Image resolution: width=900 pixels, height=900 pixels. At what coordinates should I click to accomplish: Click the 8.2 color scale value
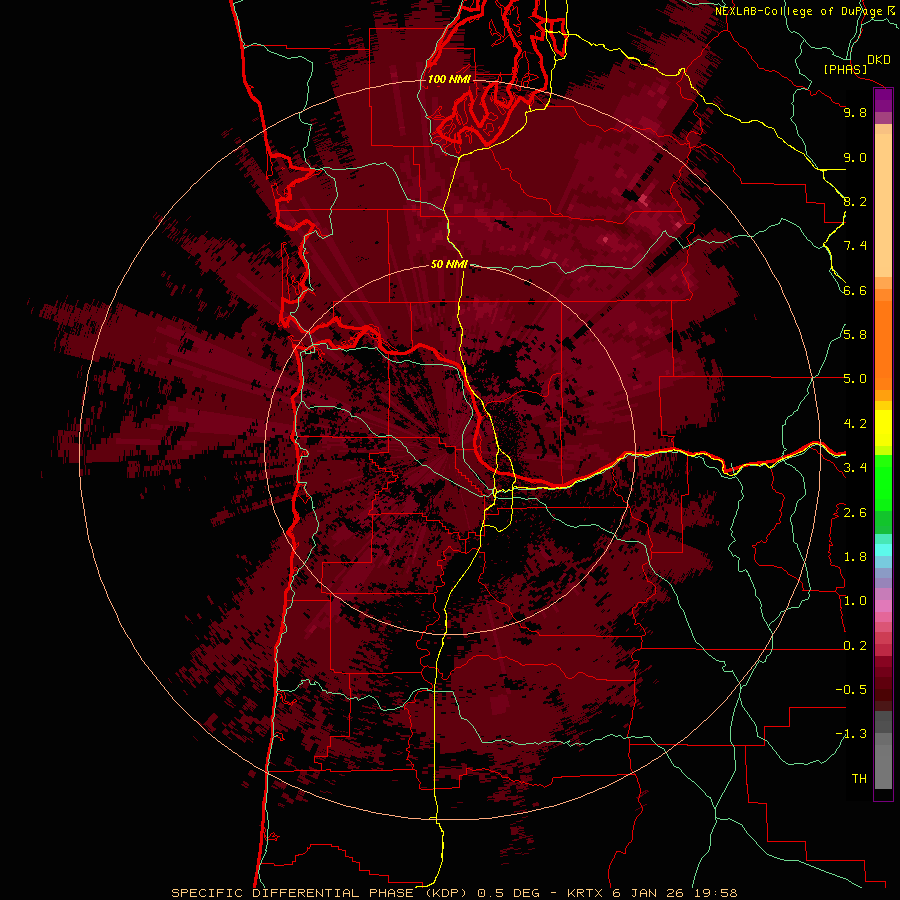click(x=855, y=201)
